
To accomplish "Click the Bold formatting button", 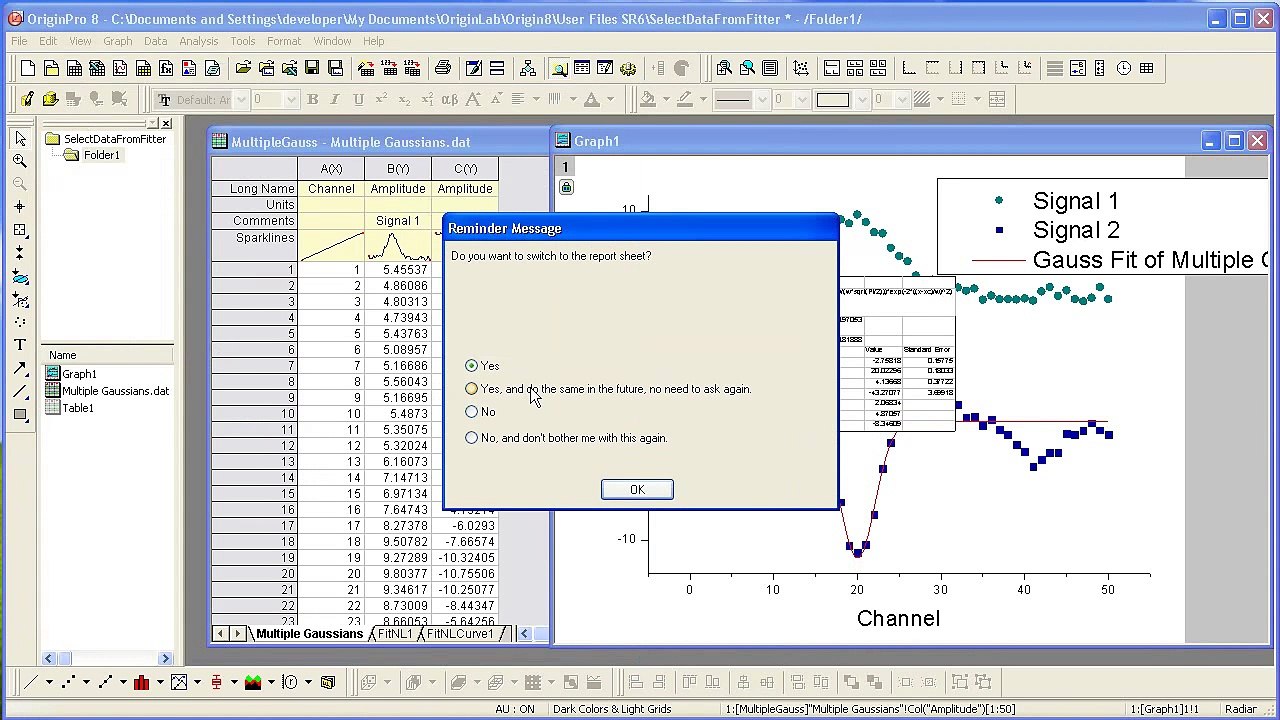I will 312,99.
